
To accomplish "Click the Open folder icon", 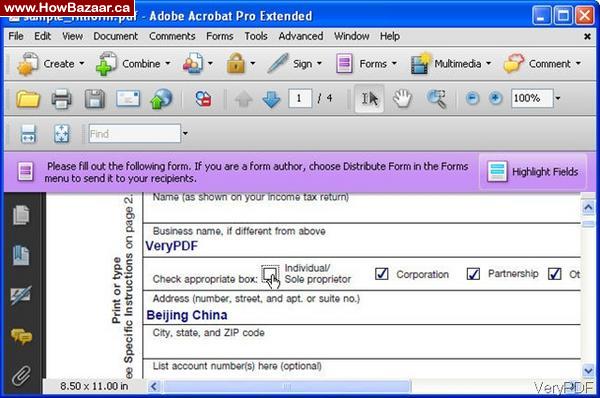I will coord(28,99).
